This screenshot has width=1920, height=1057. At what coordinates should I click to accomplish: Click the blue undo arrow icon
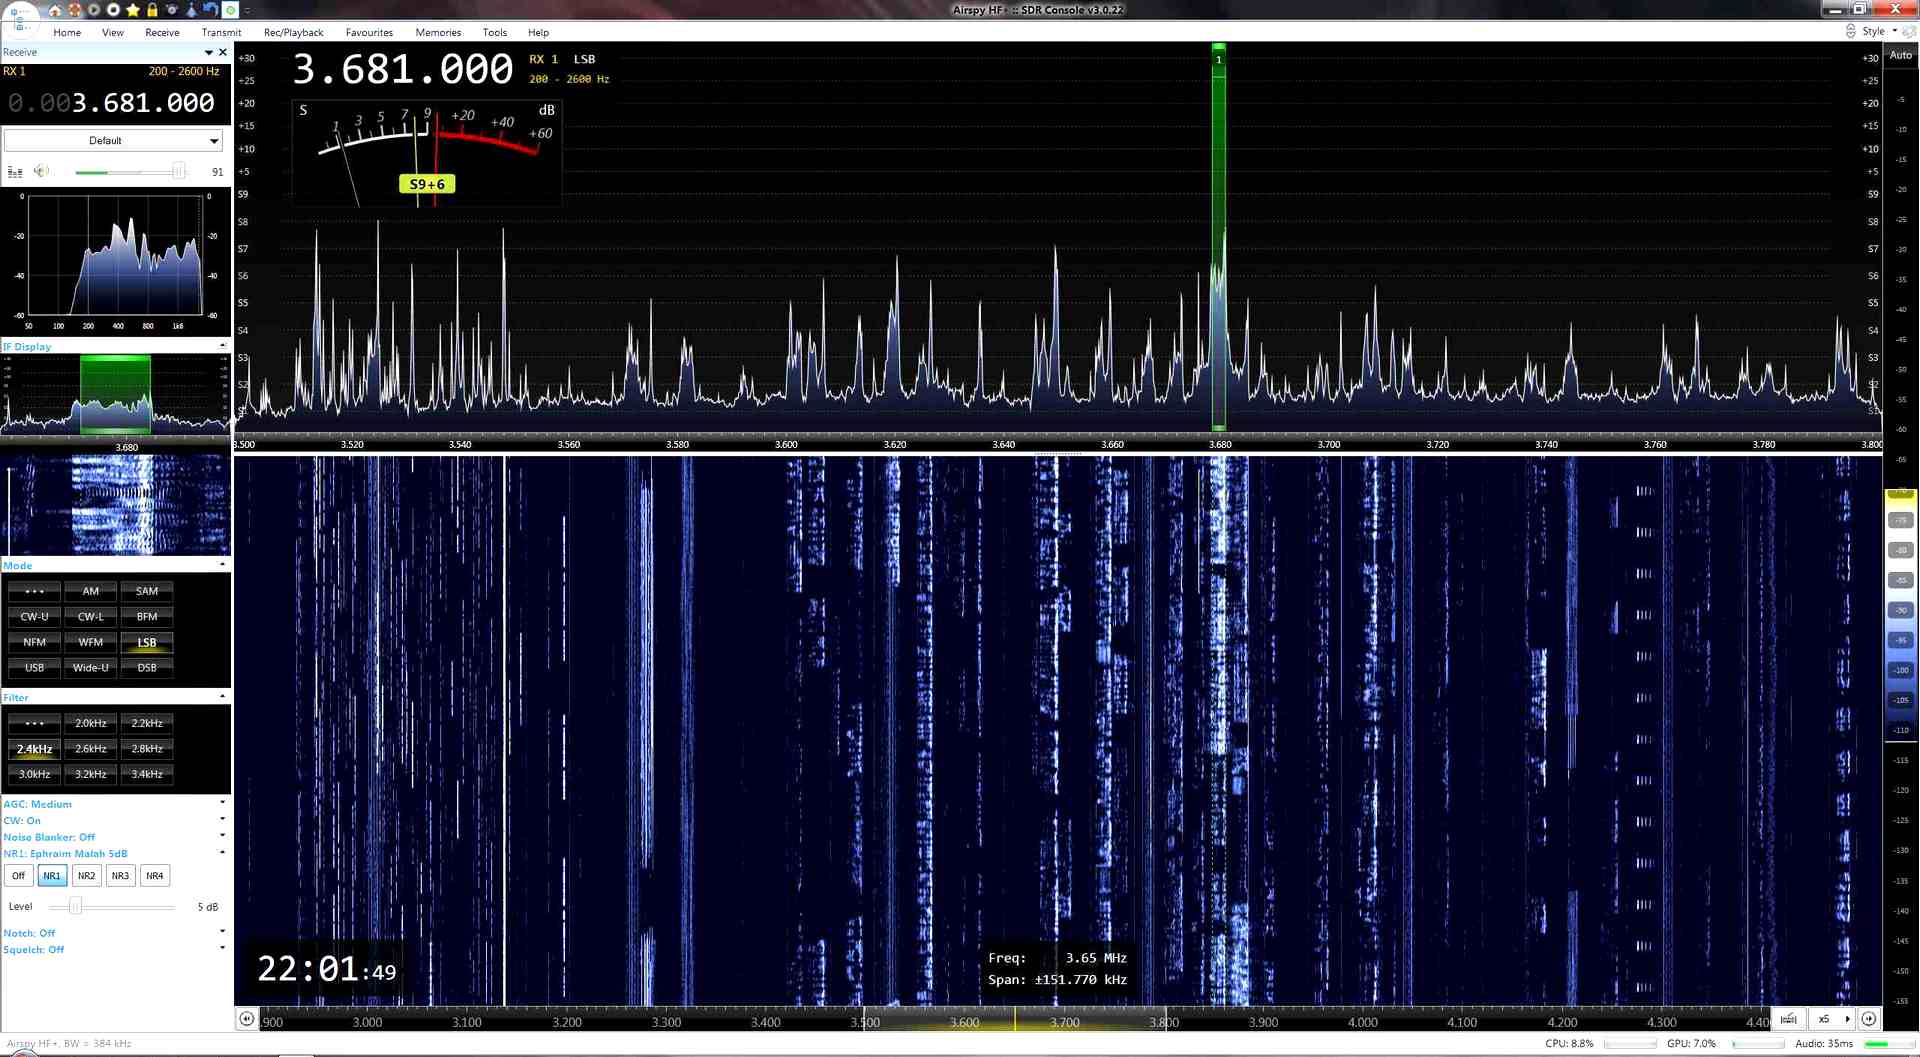[210, 10]
